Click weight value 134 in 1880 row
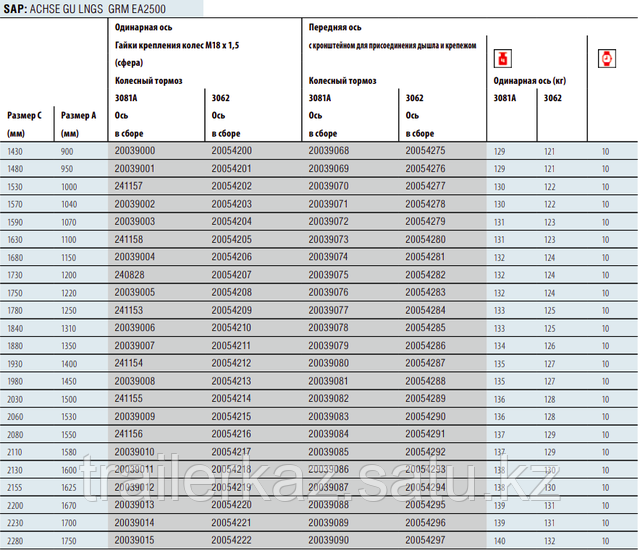 pyautogui.click(x=500, y=346)
